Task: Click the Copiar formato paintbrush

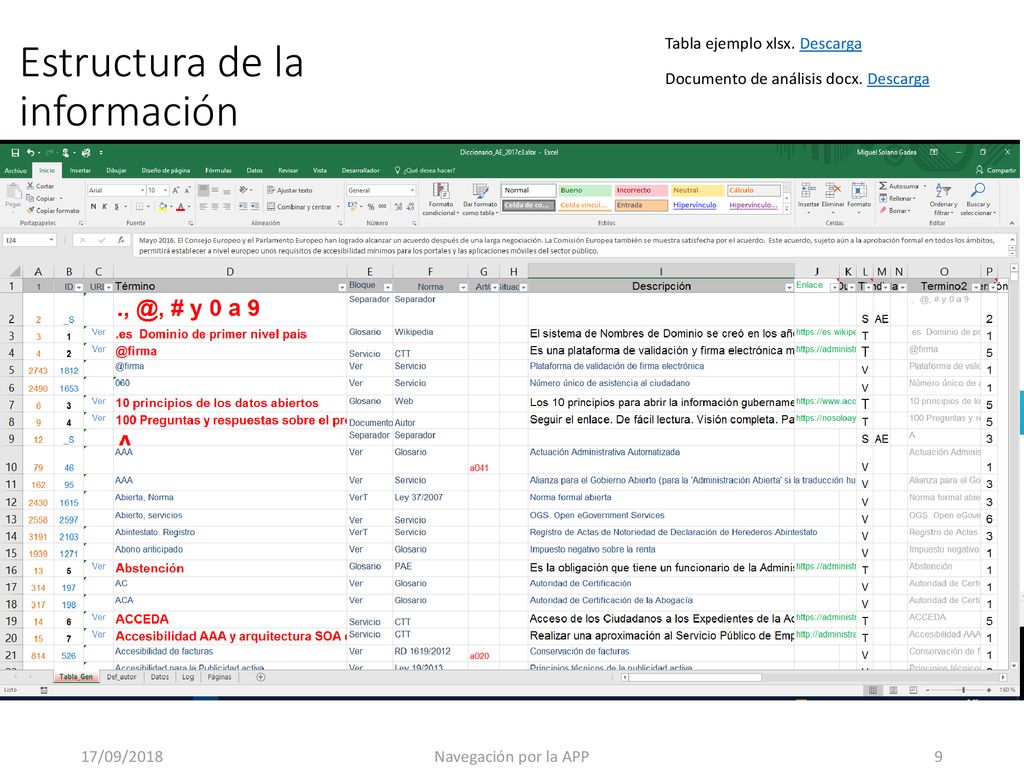Action: (31, 210)
